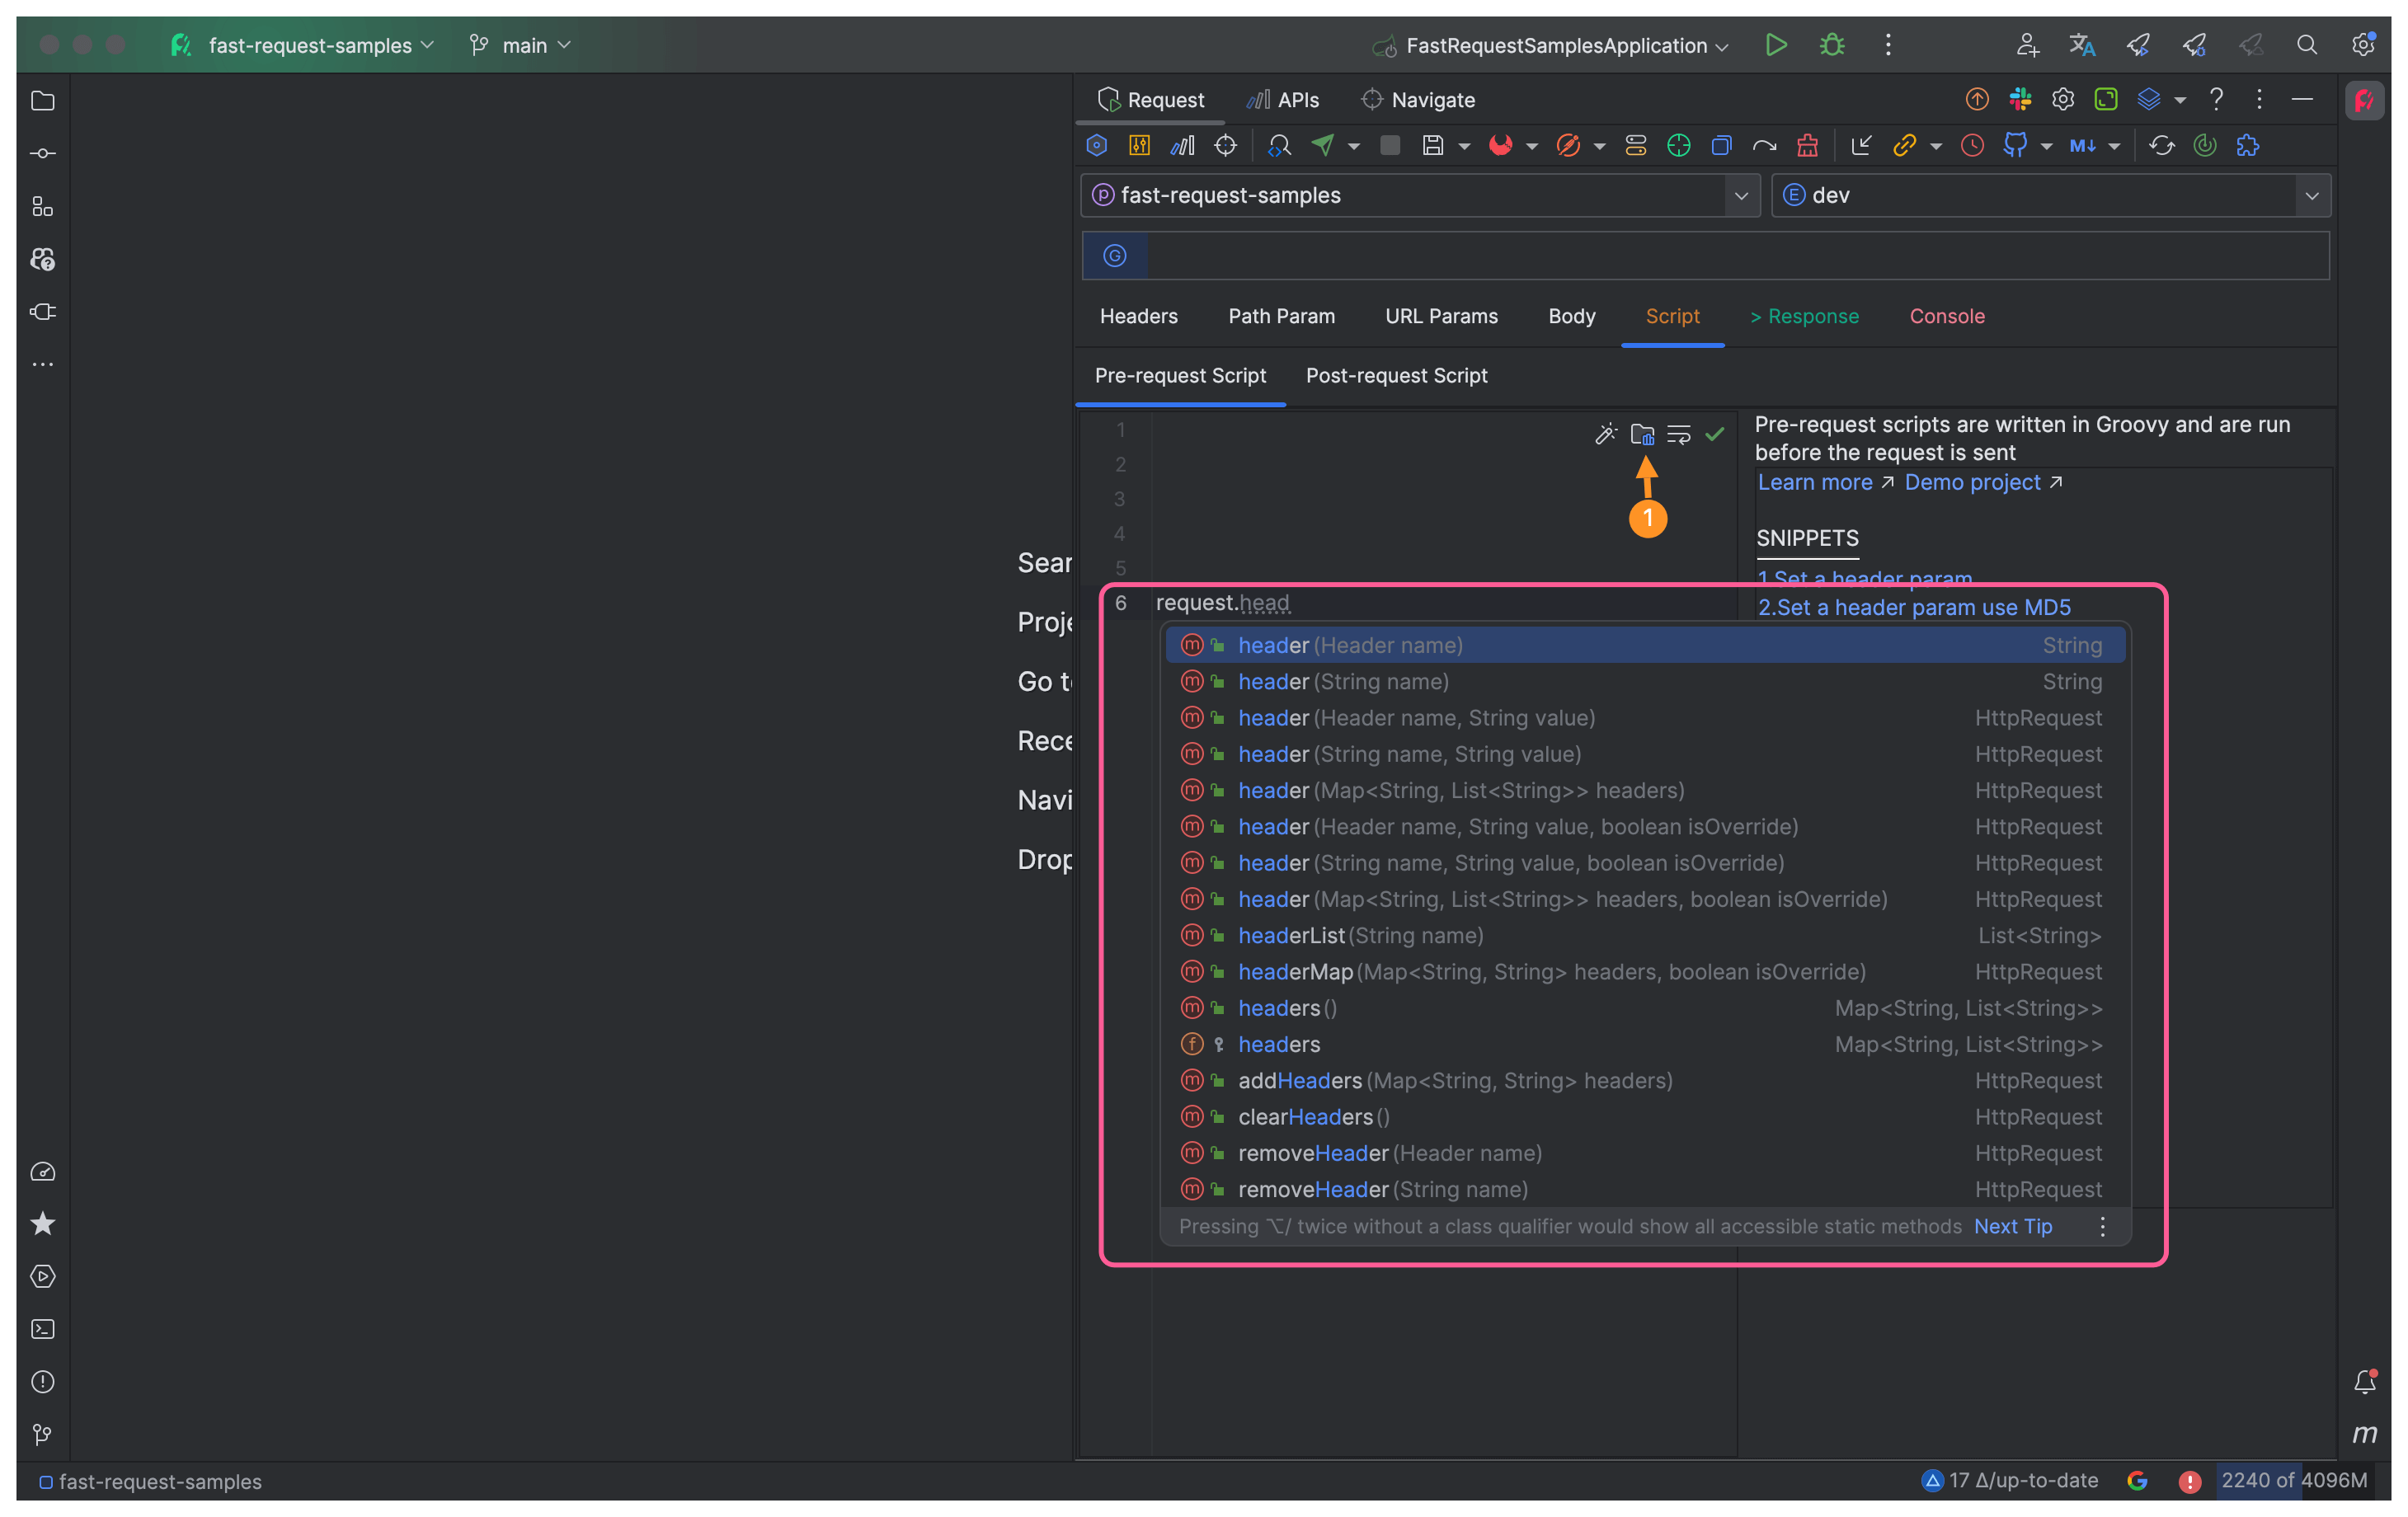Click the gray stop request square
The image size is (2408, 1517).
(1389, 145)
